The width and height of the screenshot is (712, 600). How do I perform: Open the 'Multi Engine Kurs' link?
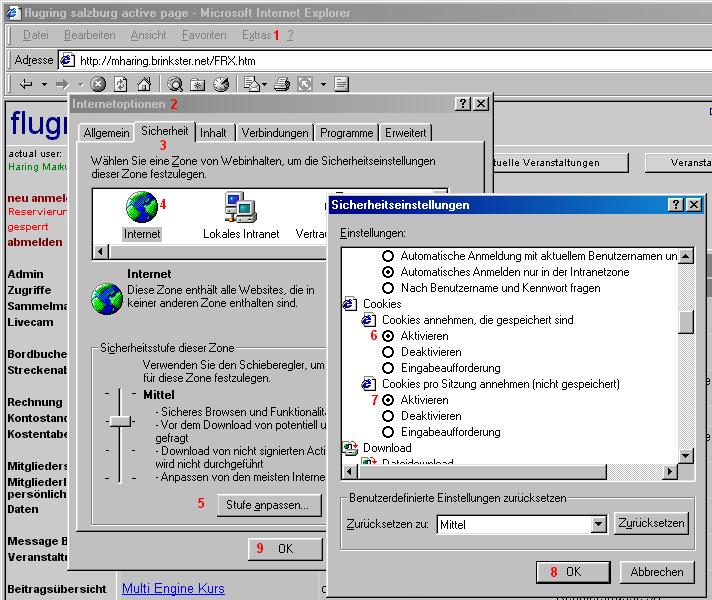(x=173, y=589)
